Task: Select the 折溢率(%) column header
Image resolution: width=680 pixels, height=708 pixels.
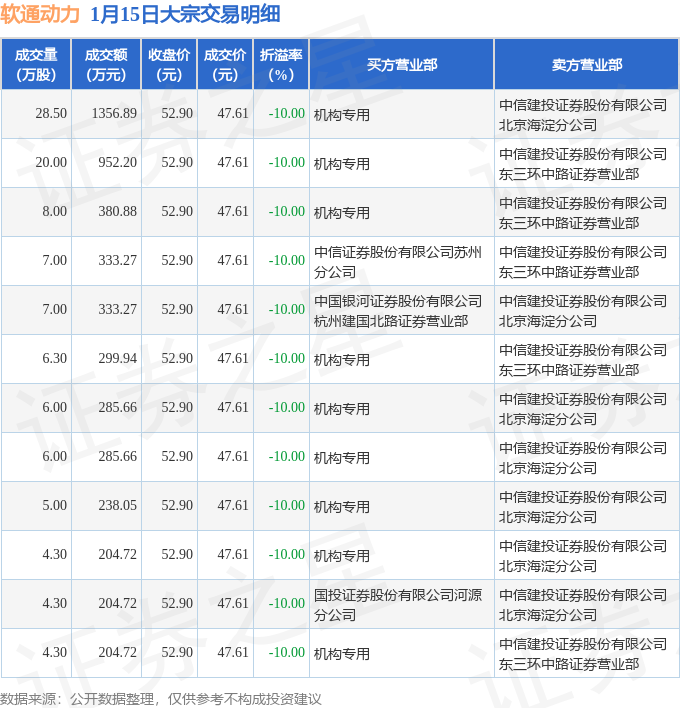Action: point(281,65)
